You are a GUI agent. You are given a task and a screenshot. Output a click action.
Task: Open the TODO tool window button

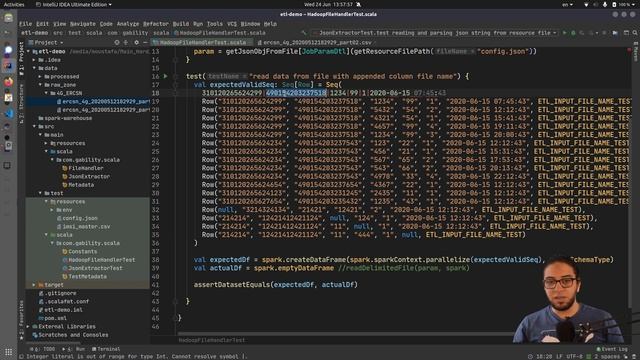point(42,349)
